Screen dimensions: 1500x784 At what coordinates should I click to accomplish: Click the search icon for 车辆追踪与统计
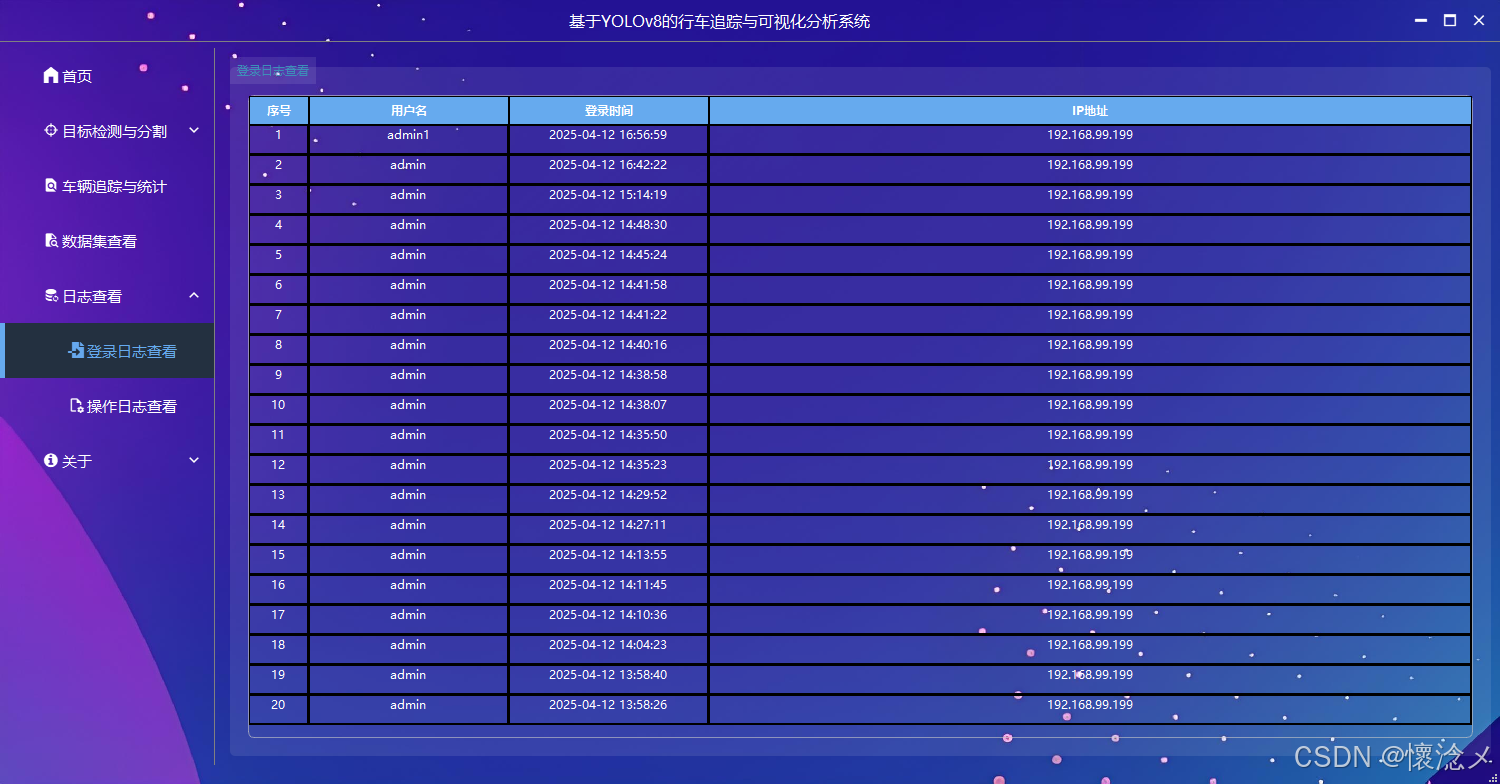pyautogui.click(x=51, y=185)
